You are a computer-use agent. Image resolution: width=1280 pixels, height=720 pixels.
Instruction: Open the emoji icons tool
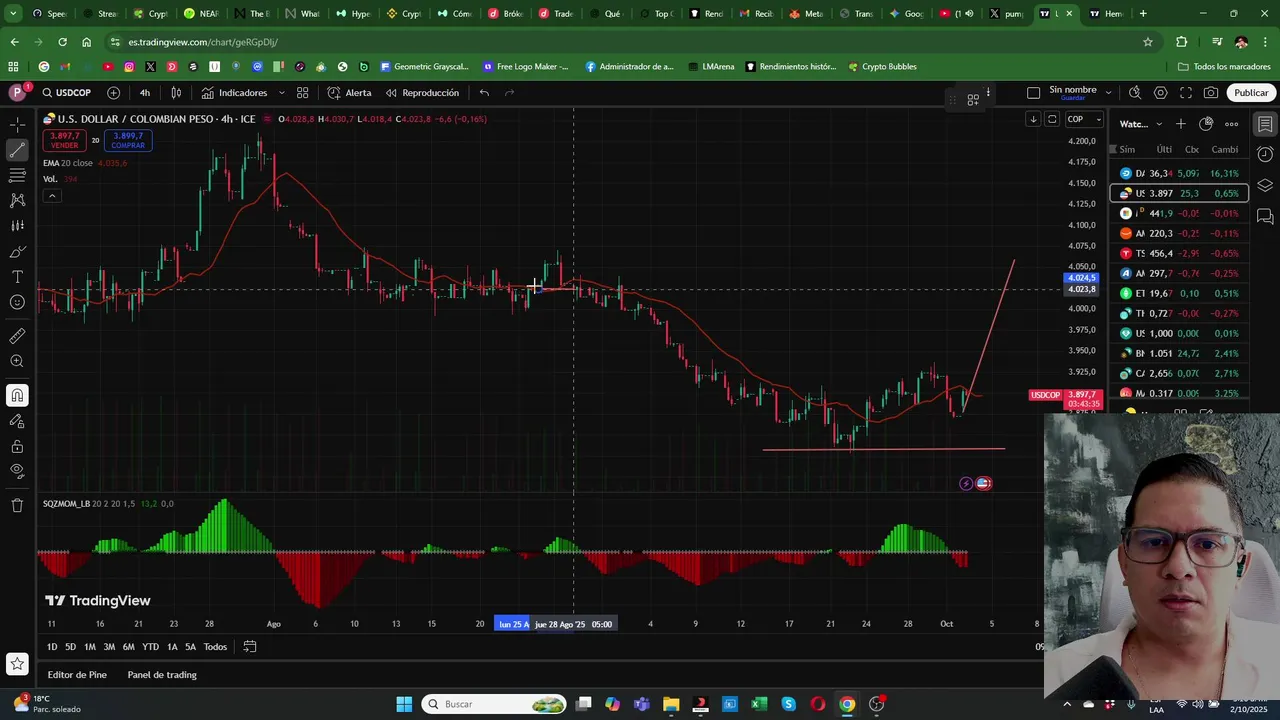pos(17,302)
